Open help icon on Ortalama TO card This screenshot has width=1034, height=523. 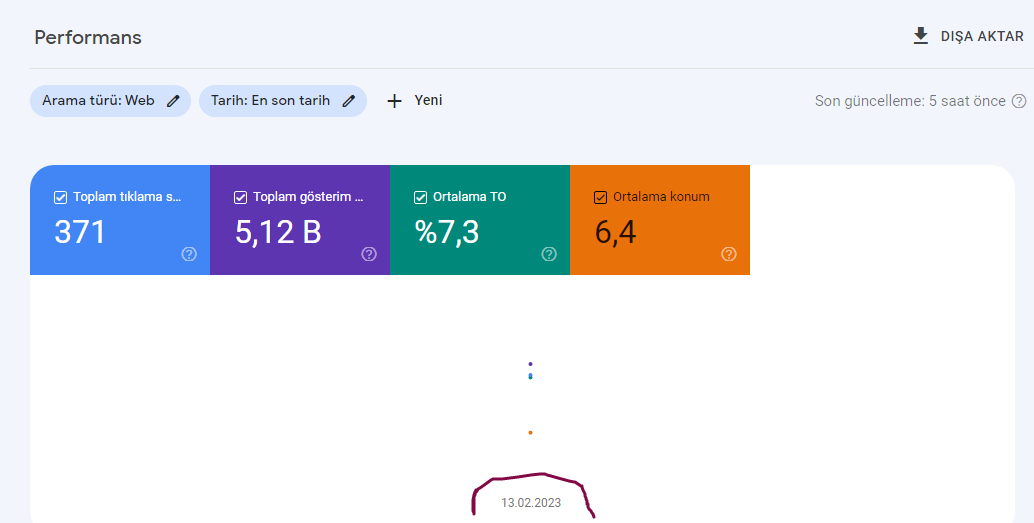[549, 254]
